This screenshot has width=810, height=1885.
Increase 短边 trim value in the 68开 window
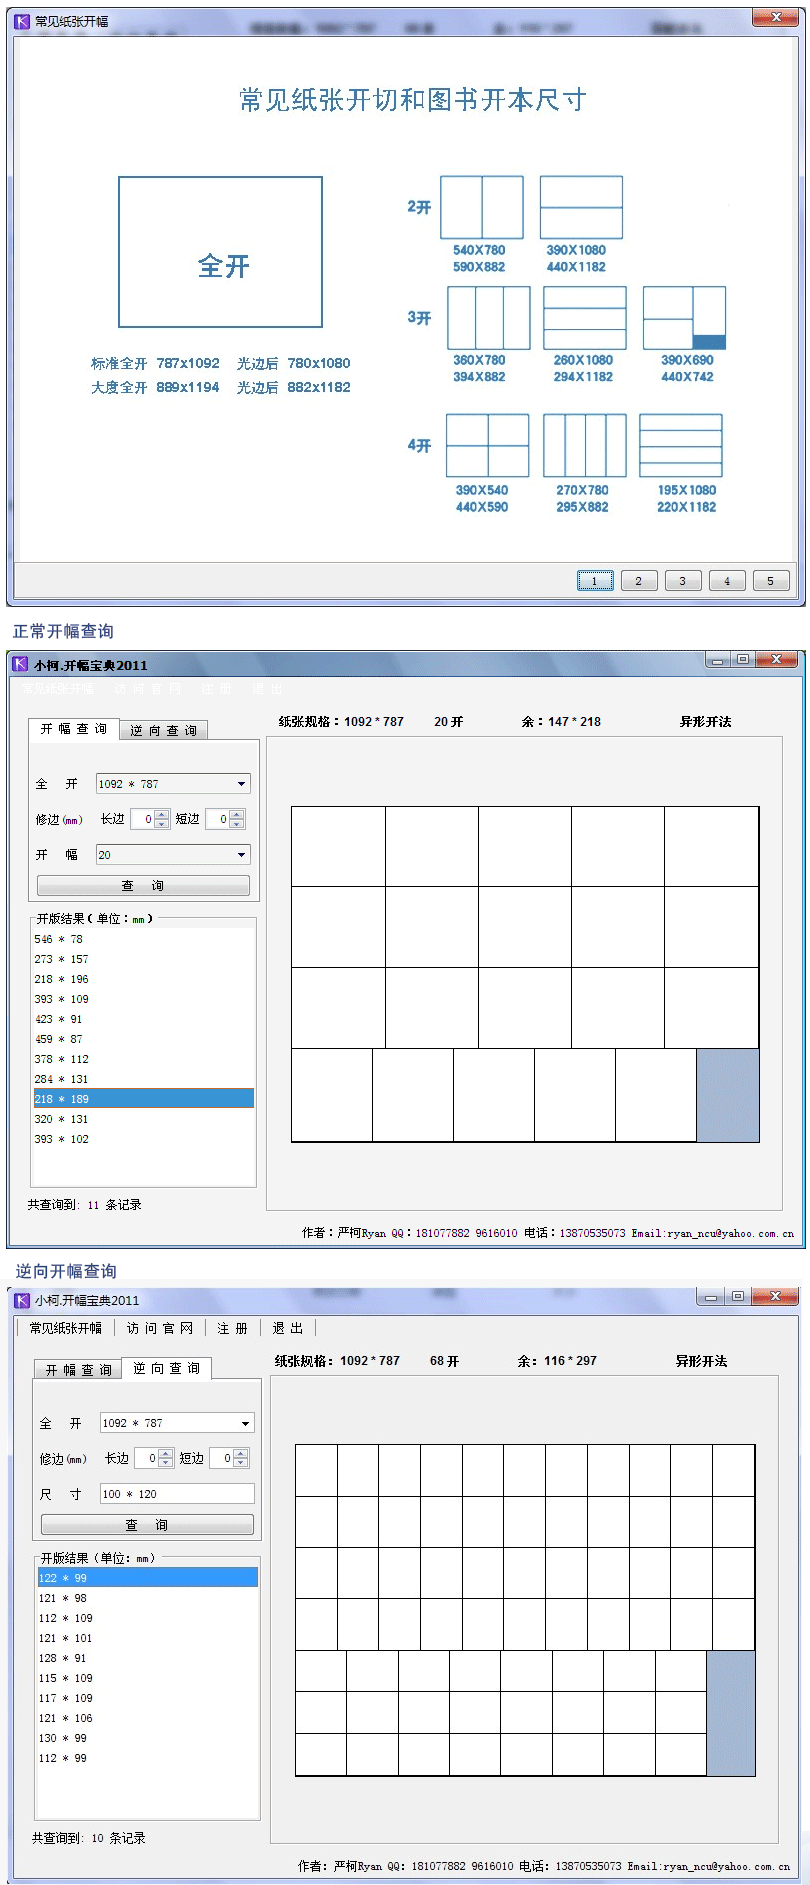pos(241,1453)
